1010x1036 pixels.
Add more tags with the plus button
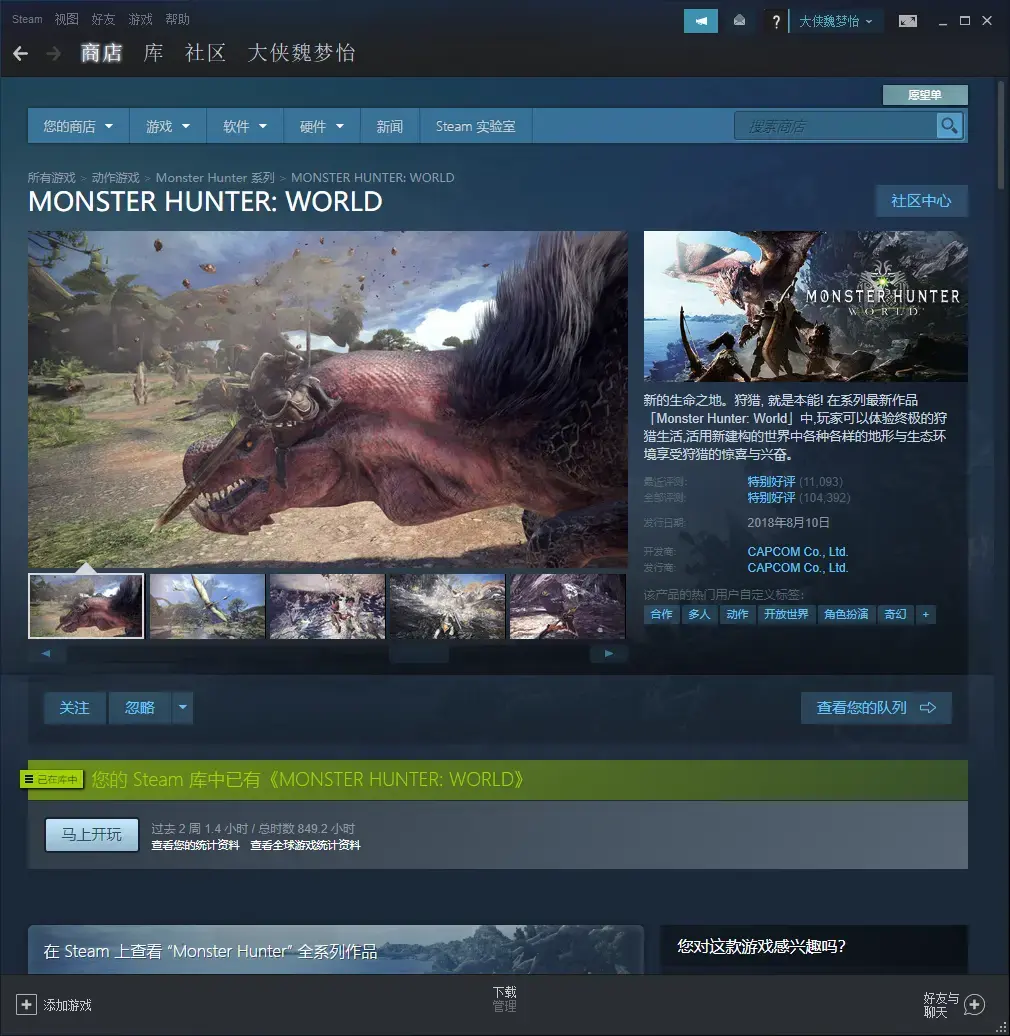(925, 614)
